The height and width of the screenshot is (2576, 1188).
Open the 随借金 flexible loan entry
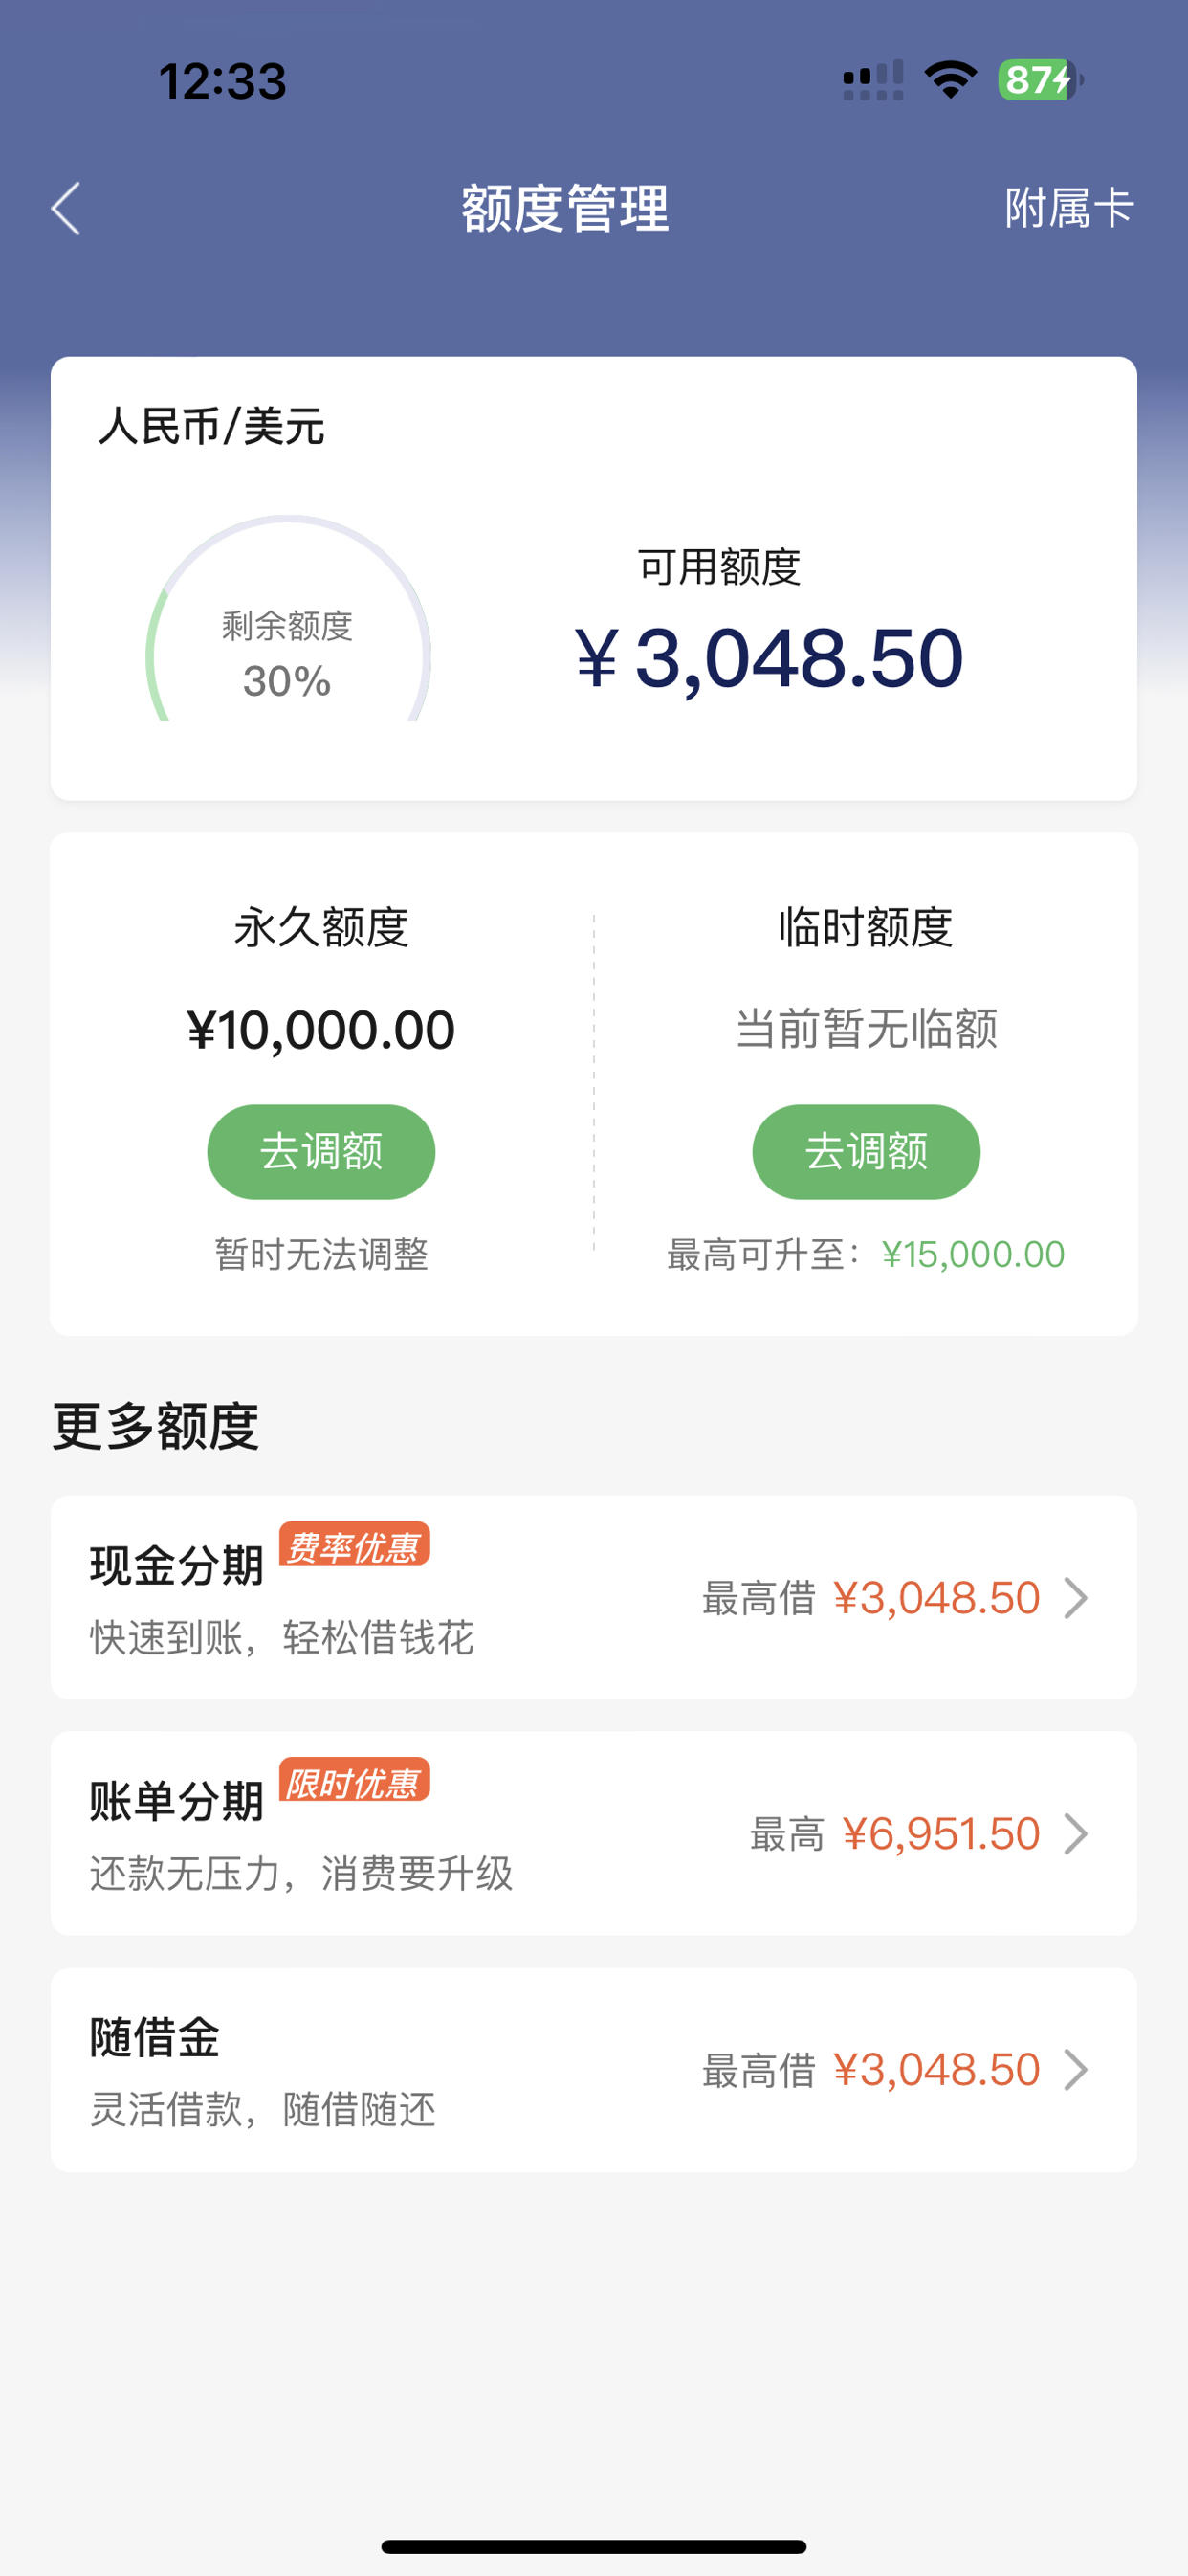click(x=594, y=2069)
